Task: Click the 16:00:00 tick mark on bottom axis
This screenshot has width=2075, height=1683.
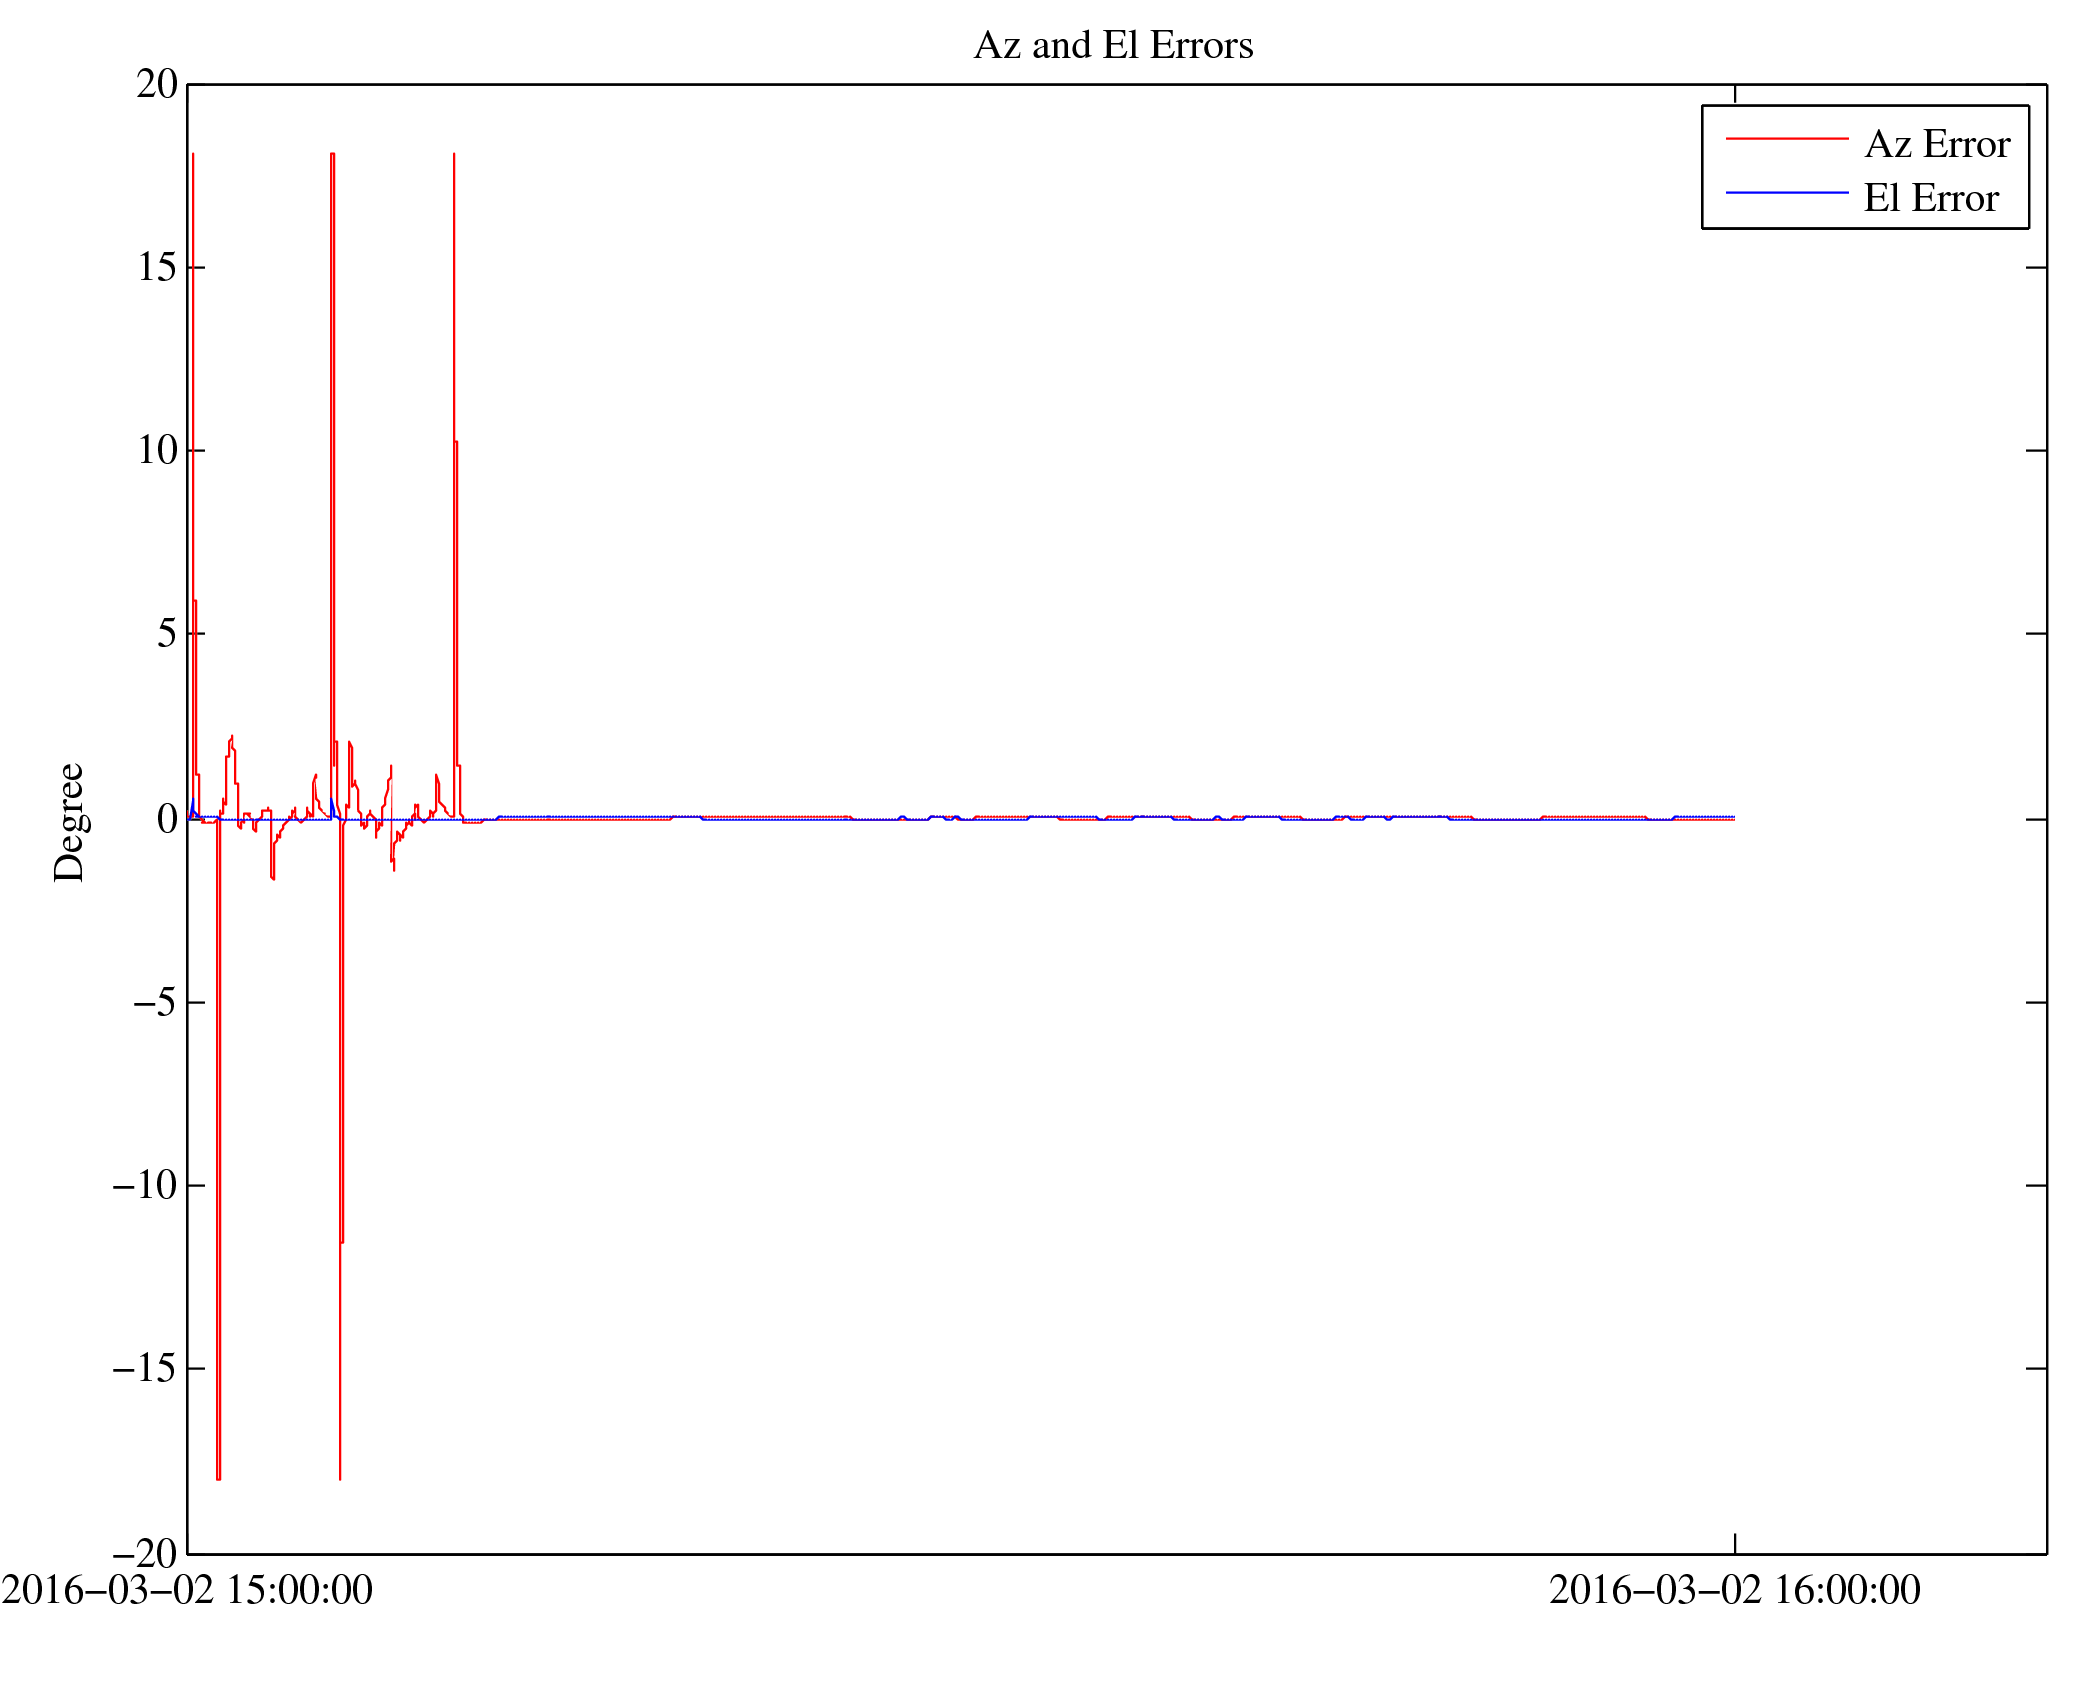Action: 1734,1543
